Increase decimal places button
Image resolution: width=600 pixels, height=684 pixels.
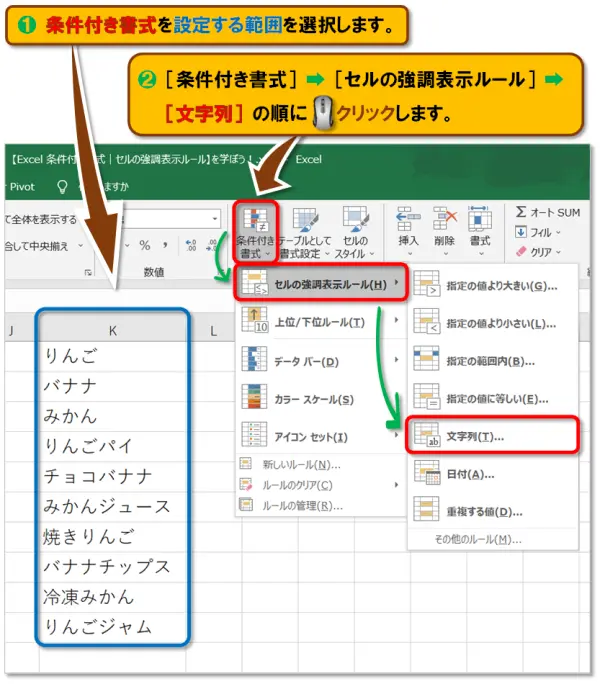pyautogui.click(x=191, y=245)
